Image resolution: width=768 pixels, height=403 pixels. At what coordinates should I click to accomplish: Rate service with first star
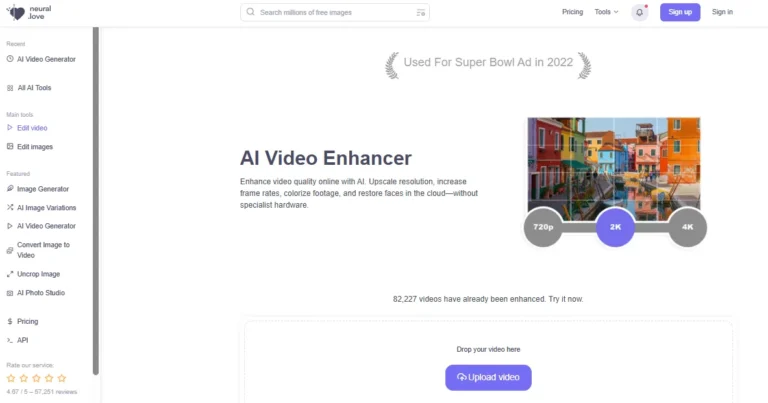[x=11, y=378]
